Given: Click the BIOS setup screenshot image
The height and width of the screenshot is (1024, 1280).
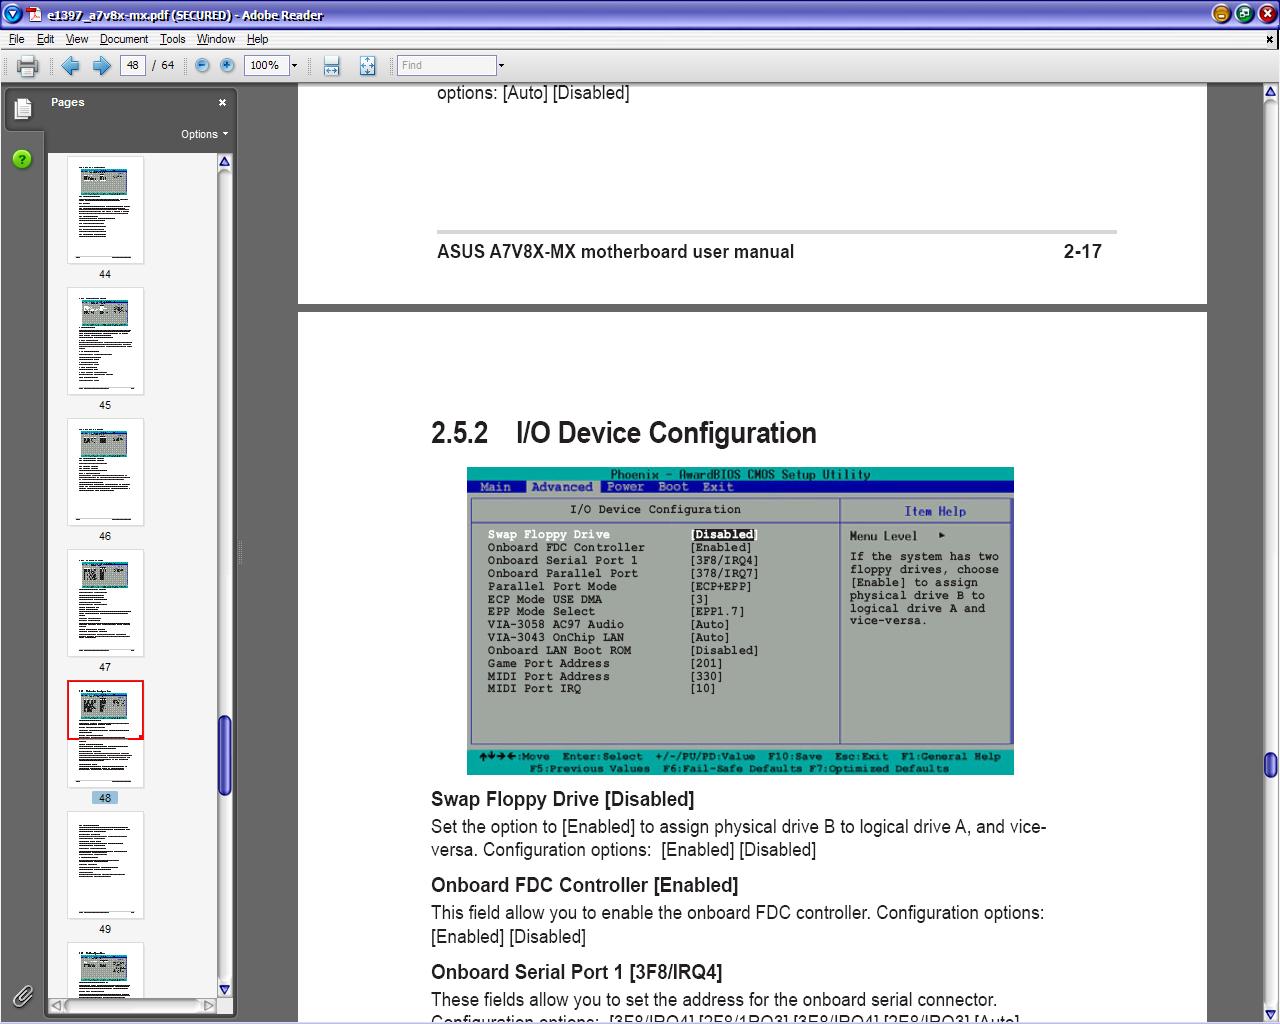Looking at the screenshot, I should (x=740, y=621).
